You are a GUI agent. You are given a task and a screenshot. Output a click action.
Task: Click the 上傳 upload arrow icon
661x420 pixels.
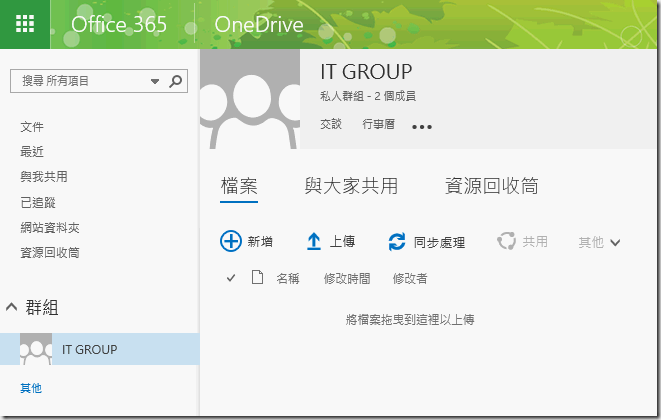[314, 241]
